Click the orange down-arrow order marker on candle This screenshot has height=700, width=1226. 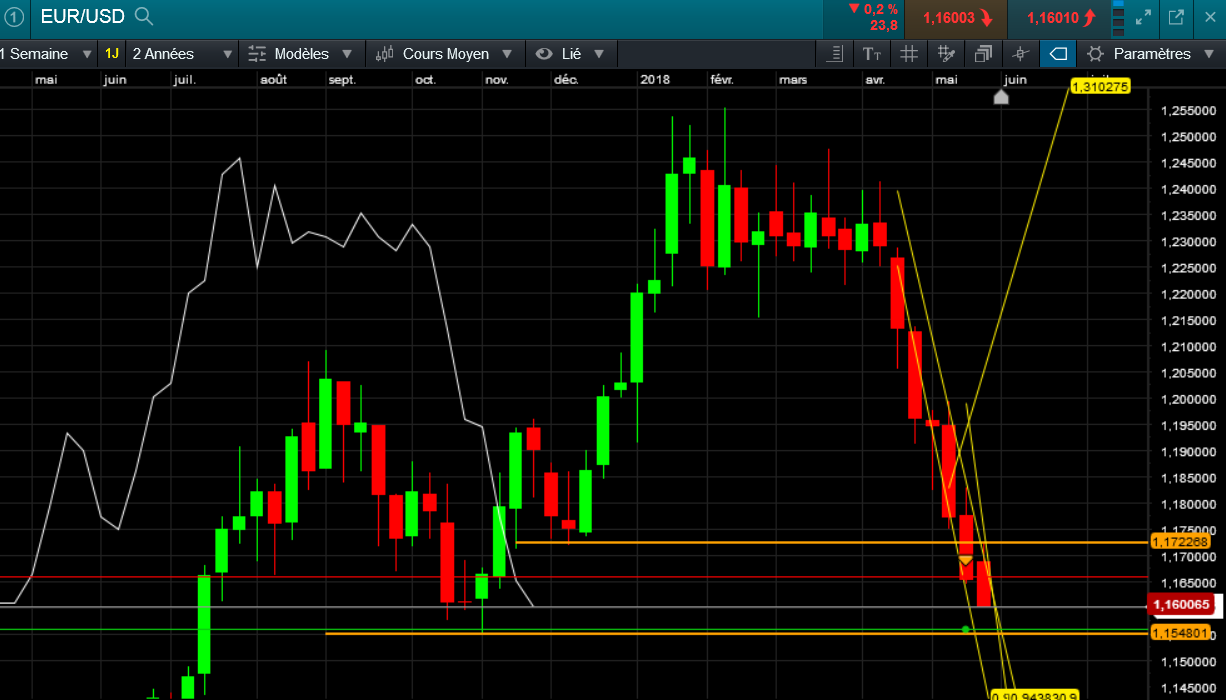pos(965,561)
